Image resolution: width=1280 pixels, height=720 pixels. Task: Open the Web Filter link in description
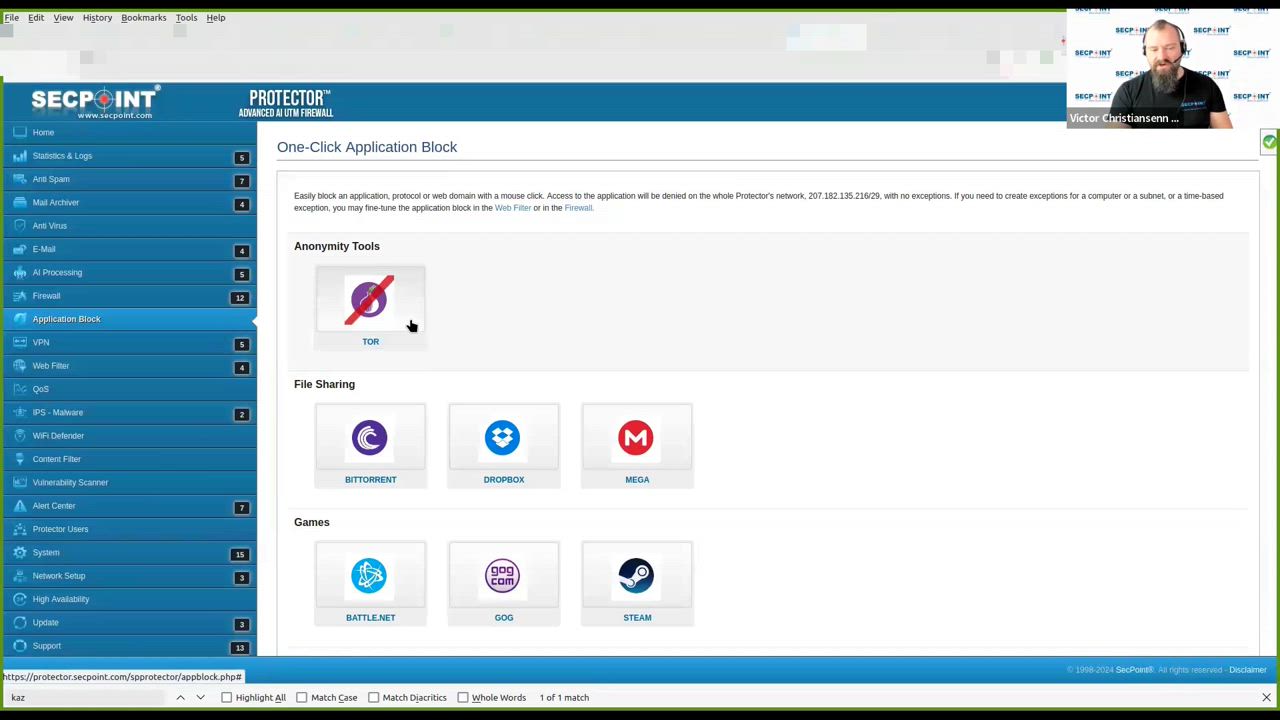click(512, 208)
